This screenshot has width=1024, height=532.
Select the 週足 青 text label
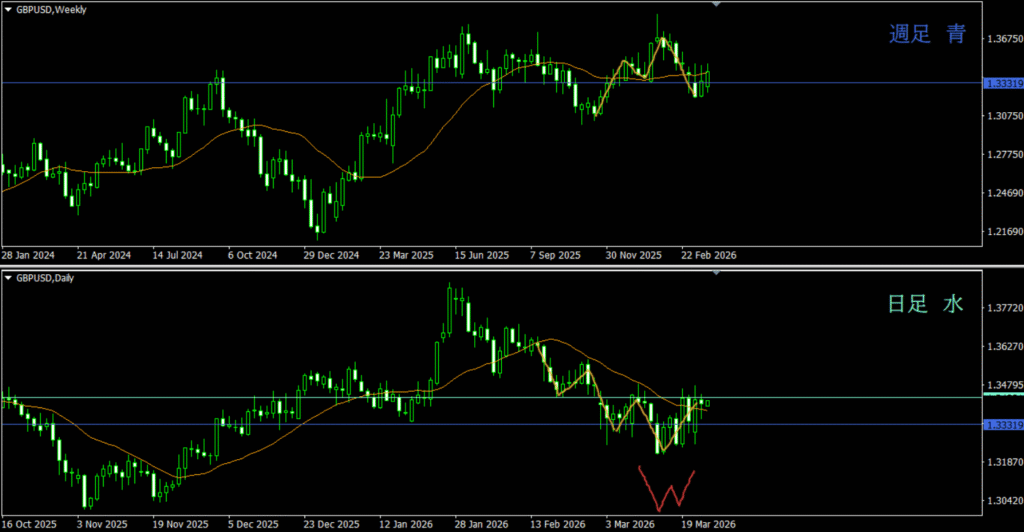pos(928,35)
